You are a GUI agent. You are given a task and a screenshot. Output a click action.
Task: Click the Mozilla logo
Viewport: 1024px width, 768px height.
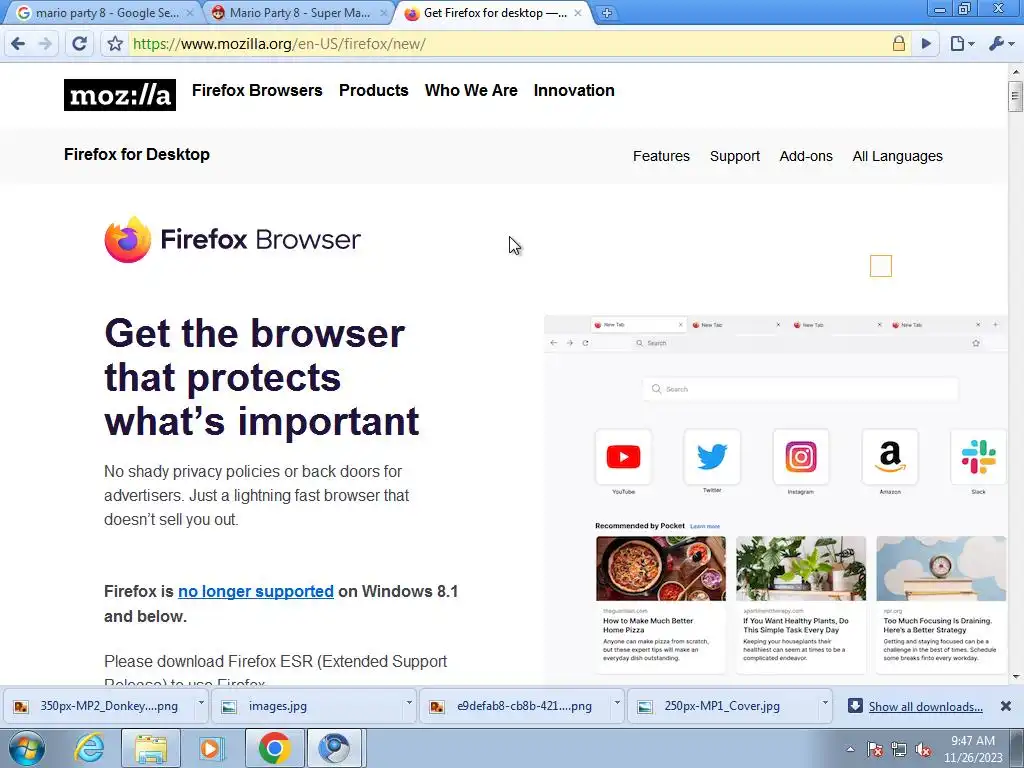tap(120, 95)
